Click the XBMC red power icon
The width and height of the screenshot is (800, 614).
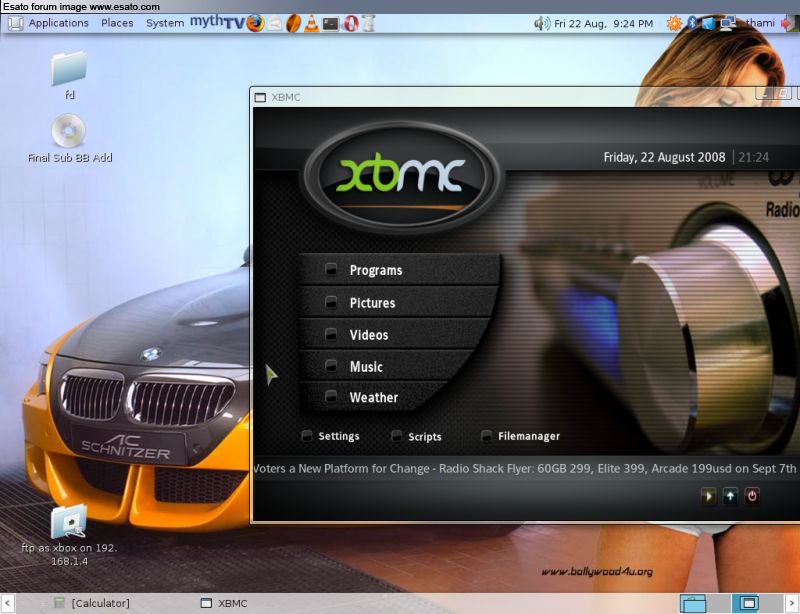tap(752, 496)
